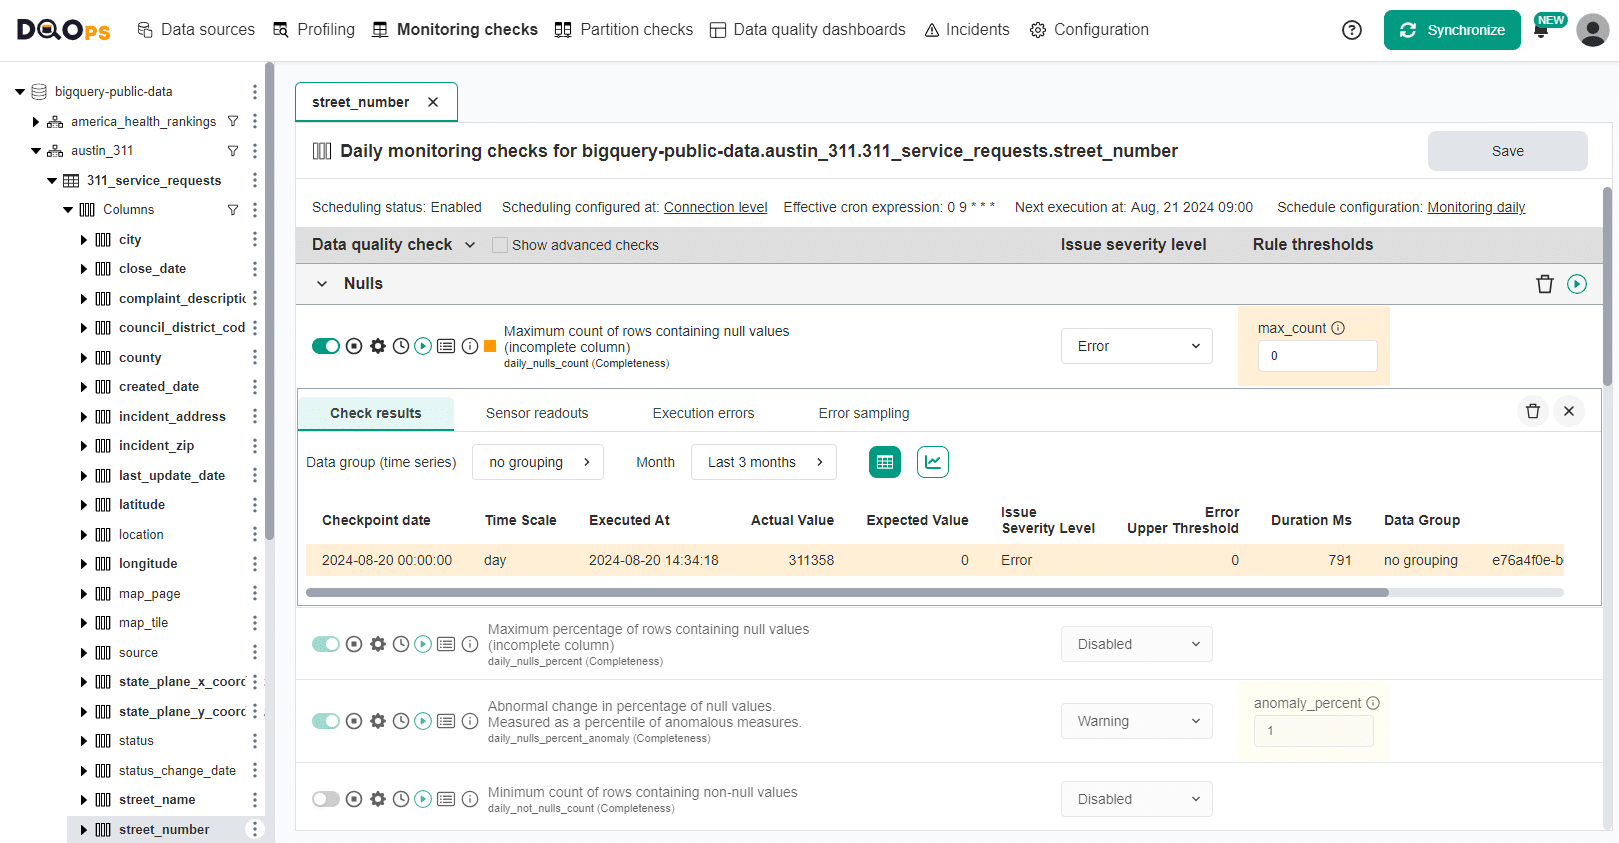The image size is (1619, 843).
Task: Check Show advanced checks
Action: (500, 245)
